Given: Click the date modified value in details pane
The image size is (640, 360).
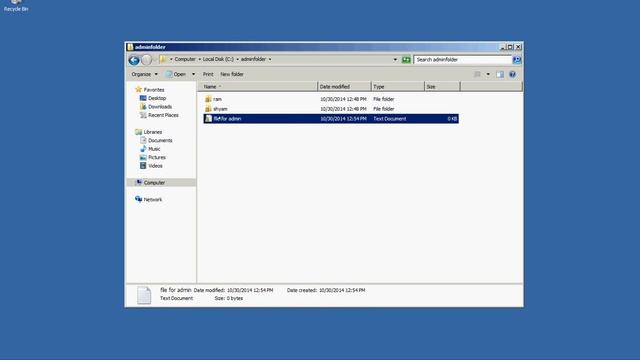Looking at the screenshot, I should (250, 290).
